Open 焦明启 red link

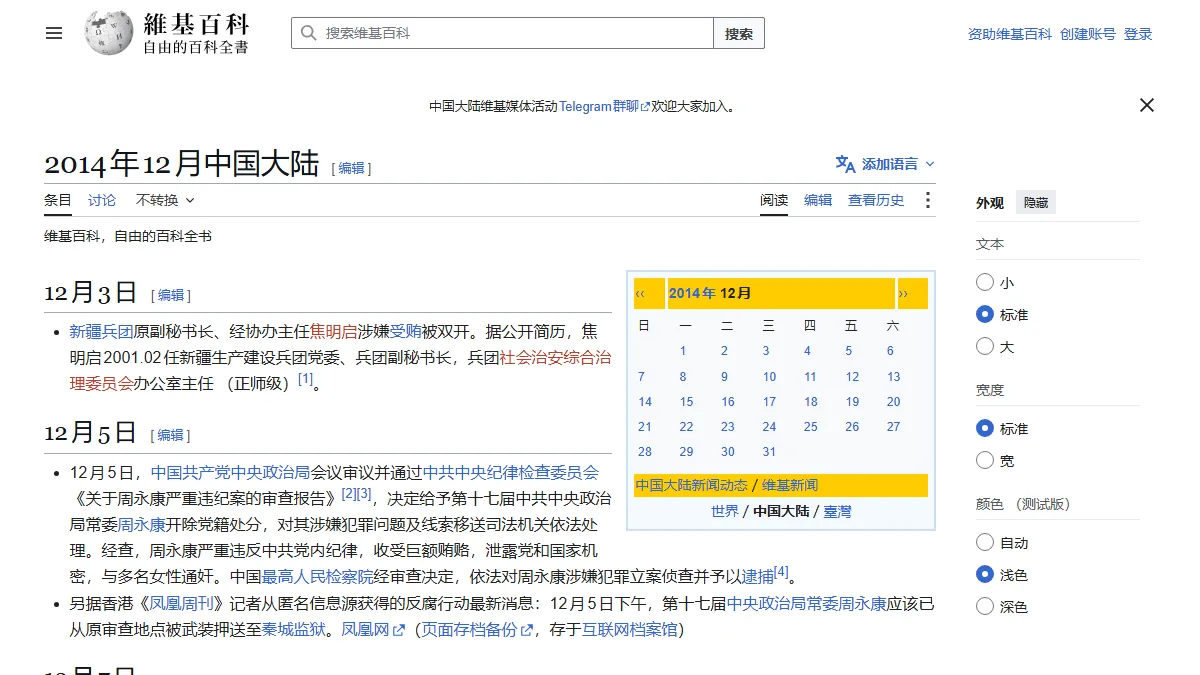pos(333,331)
